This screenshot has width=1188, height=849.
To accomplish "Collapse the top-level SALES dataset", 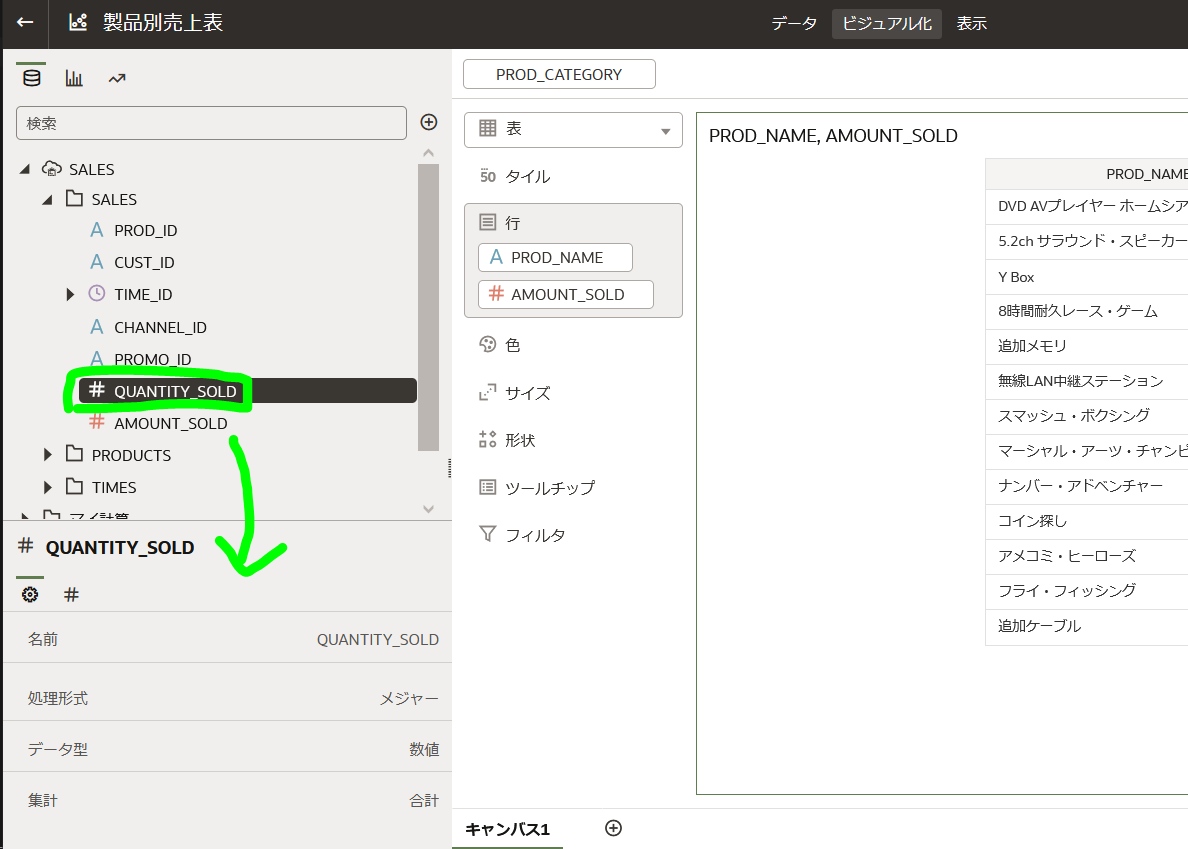I will tap(25, 169).
